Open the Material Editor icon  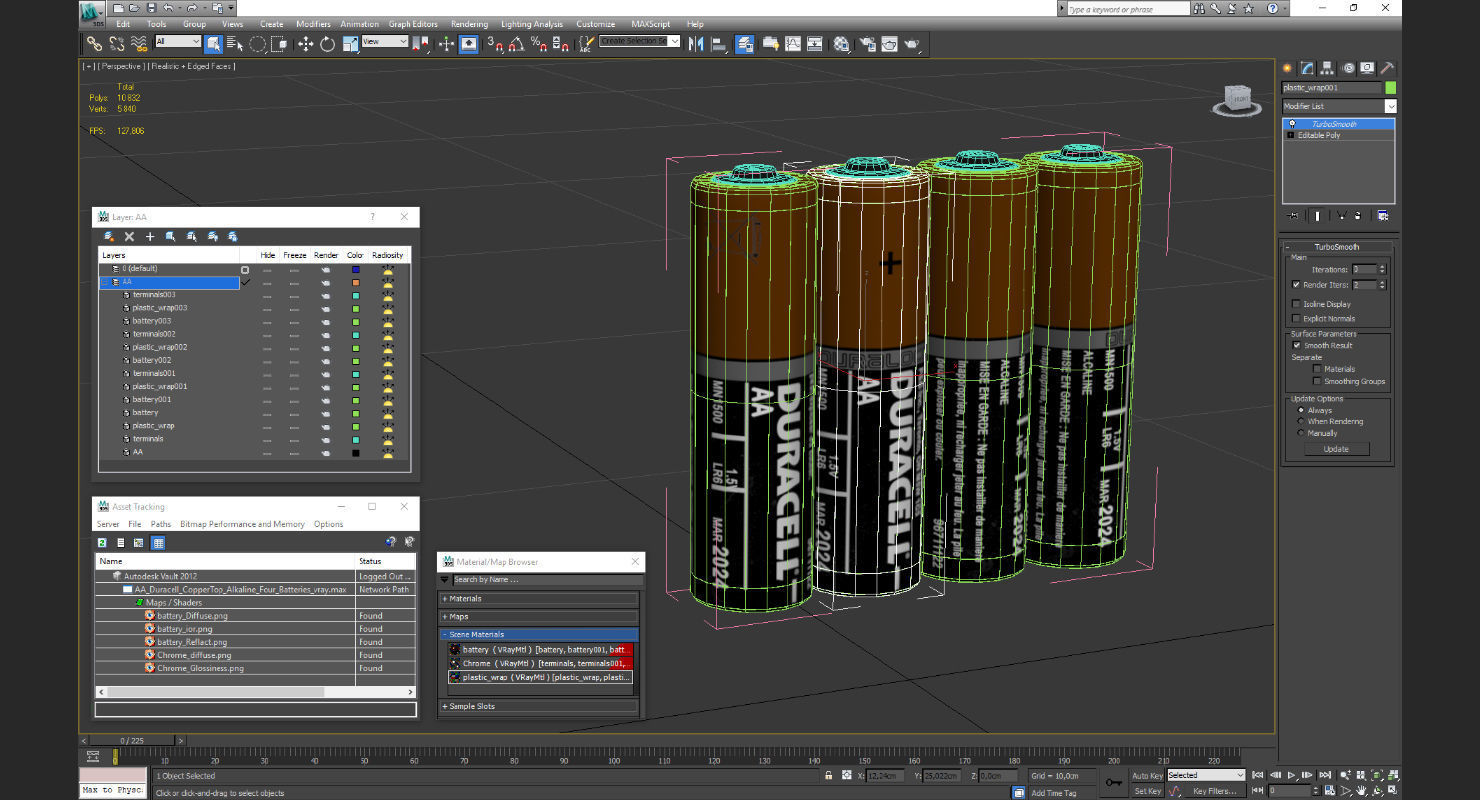pos(842,44)
